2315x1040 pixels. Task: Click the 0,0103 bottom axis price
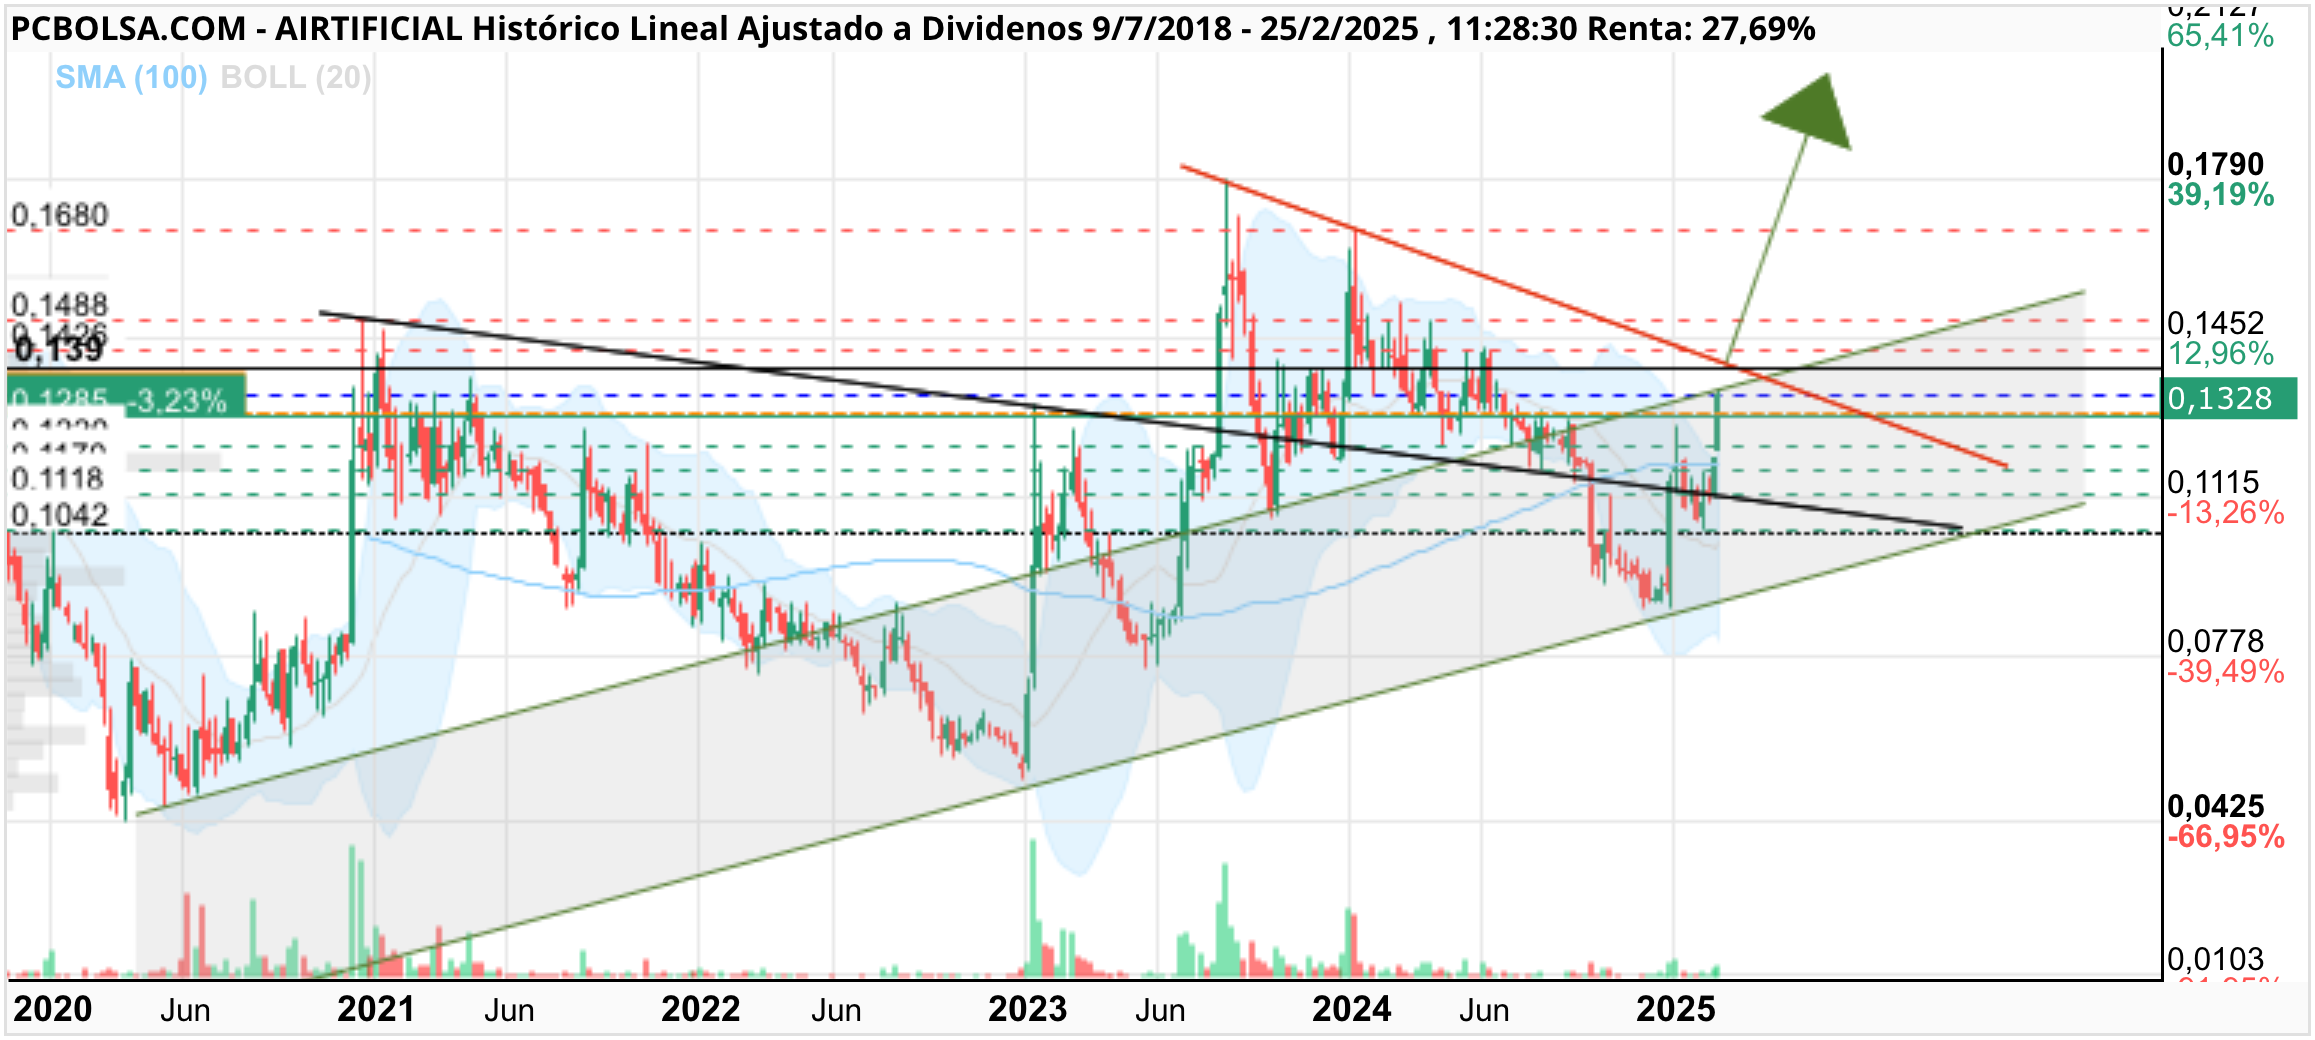tap(2215, 959)
